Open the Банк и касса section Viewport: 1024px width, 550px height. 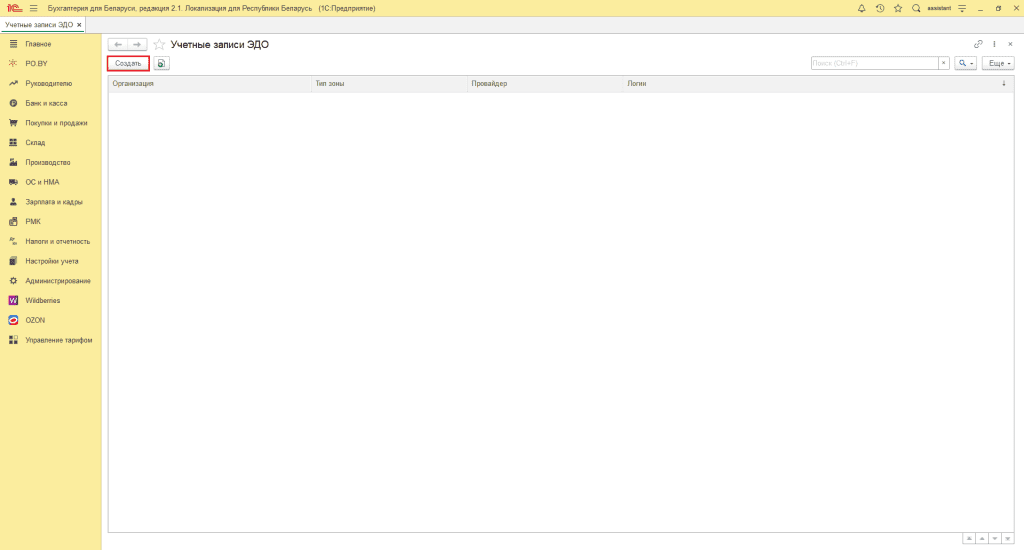coord(46,103)
